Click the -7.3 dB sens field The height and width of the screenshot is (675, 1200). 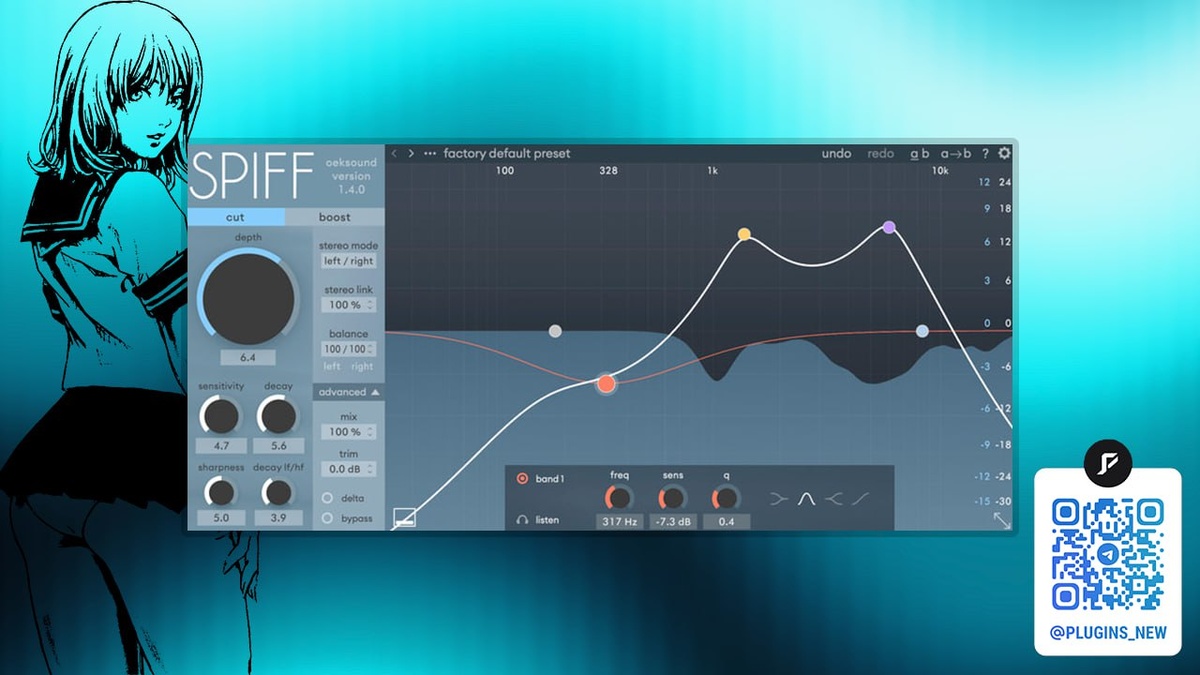click(x=673, y=521)
